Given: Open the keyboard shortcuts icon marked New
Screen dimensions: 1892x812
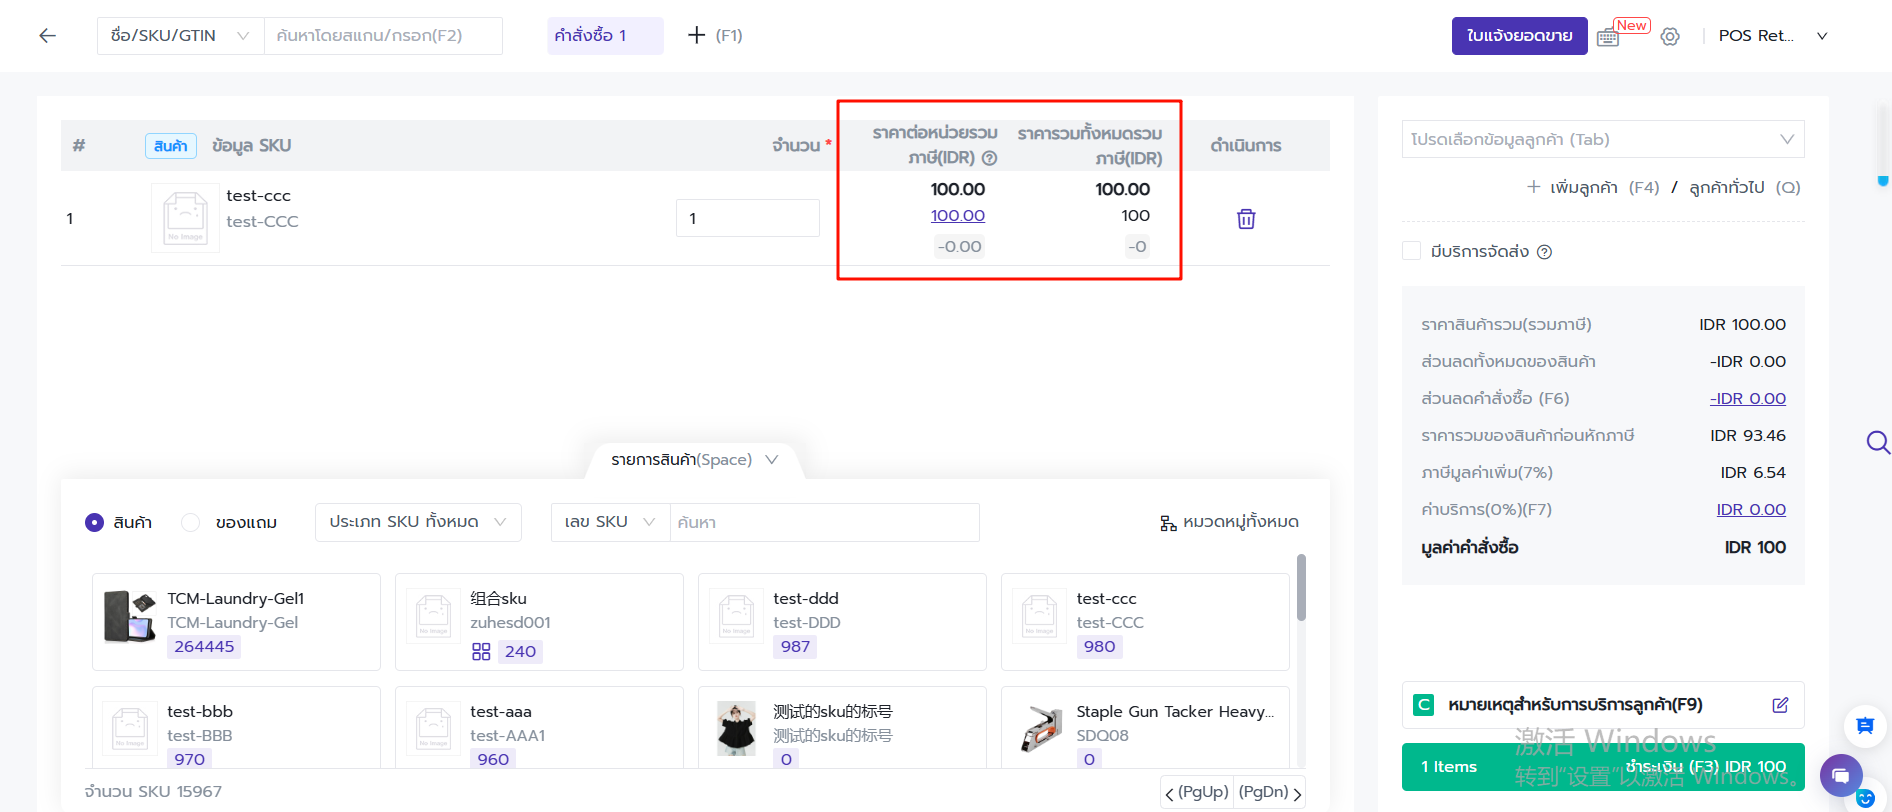Looking at the screenshot, I should coord(1608,37).
